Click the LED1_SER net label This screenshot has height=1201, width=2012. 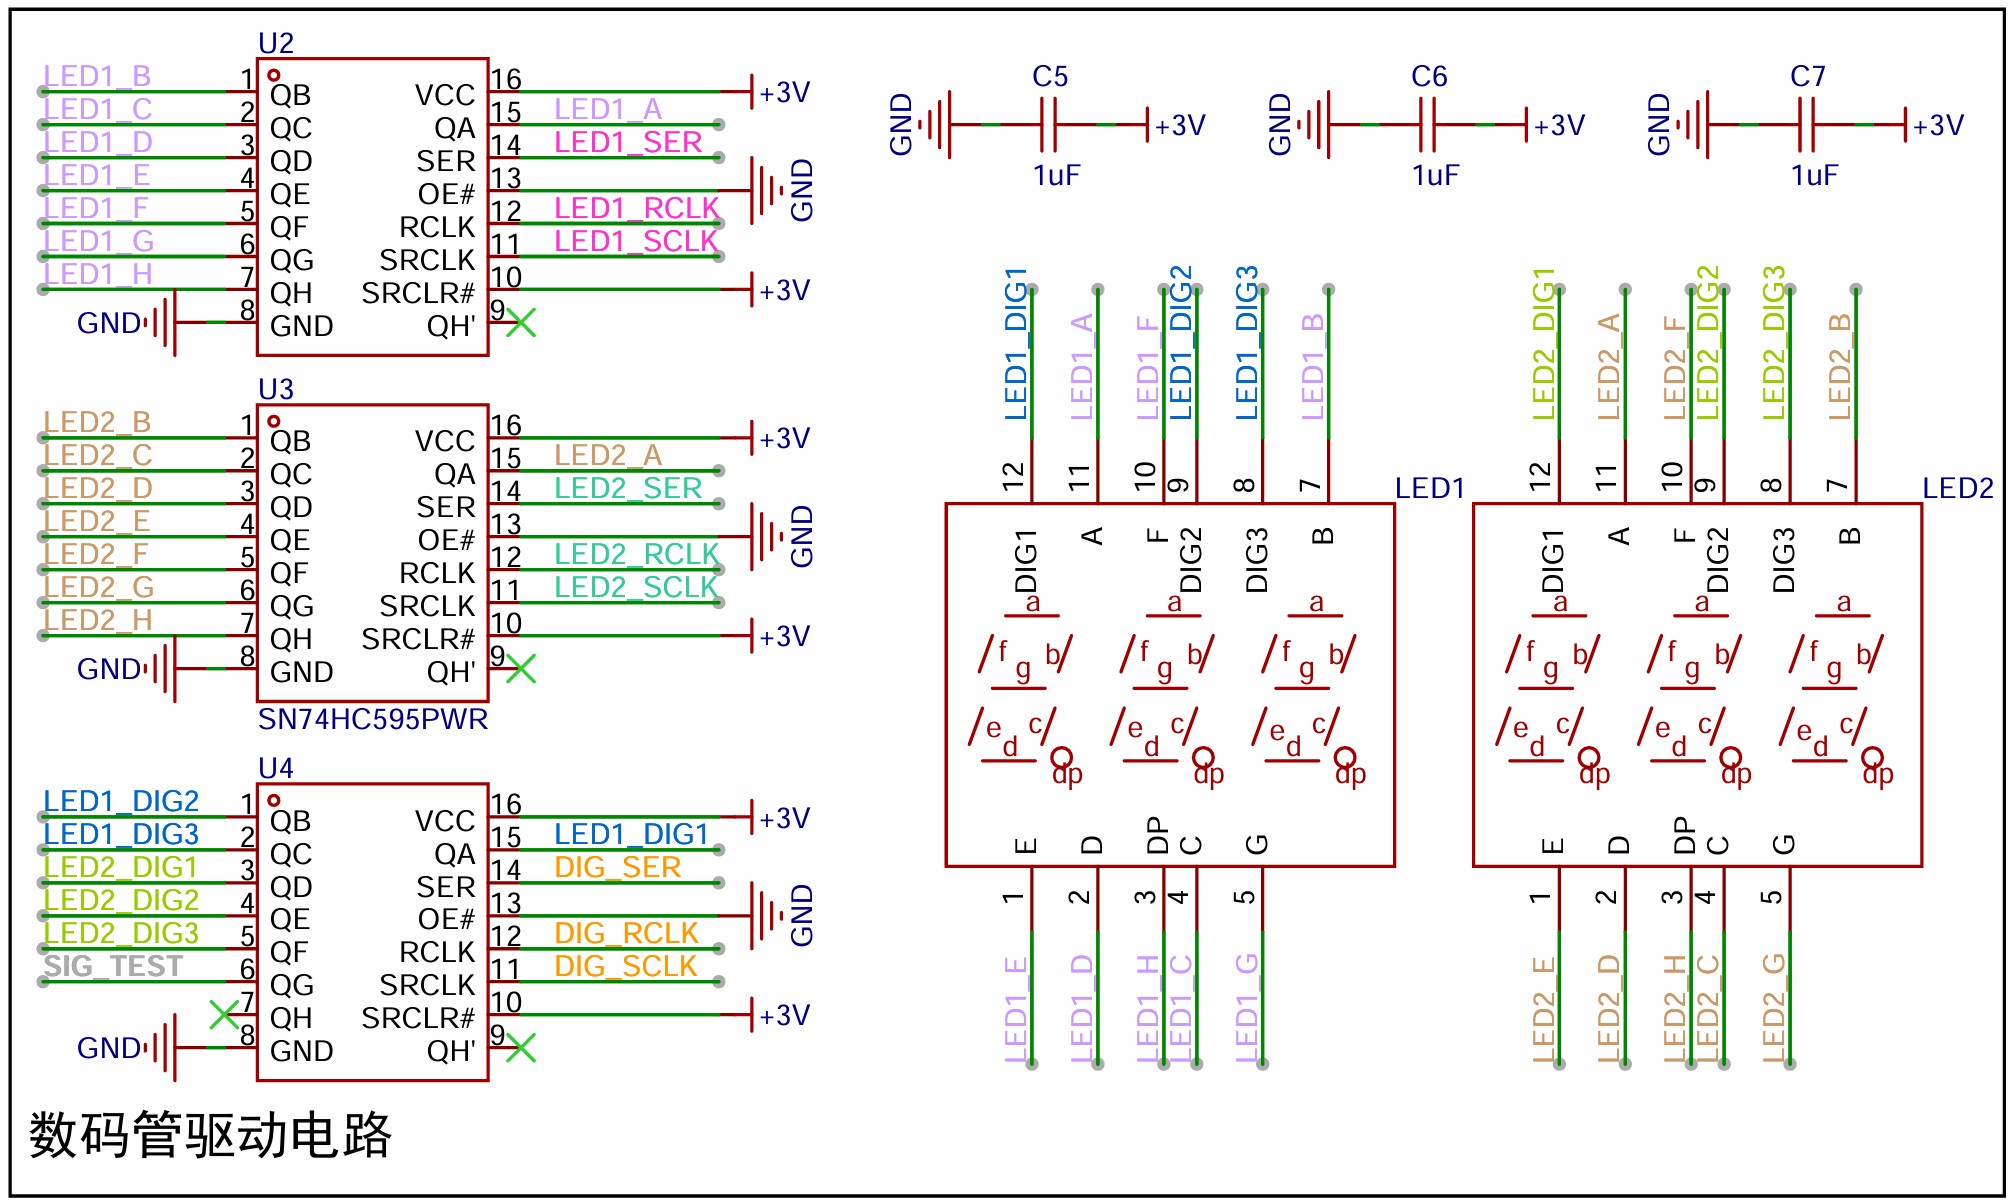coord(628,142)
